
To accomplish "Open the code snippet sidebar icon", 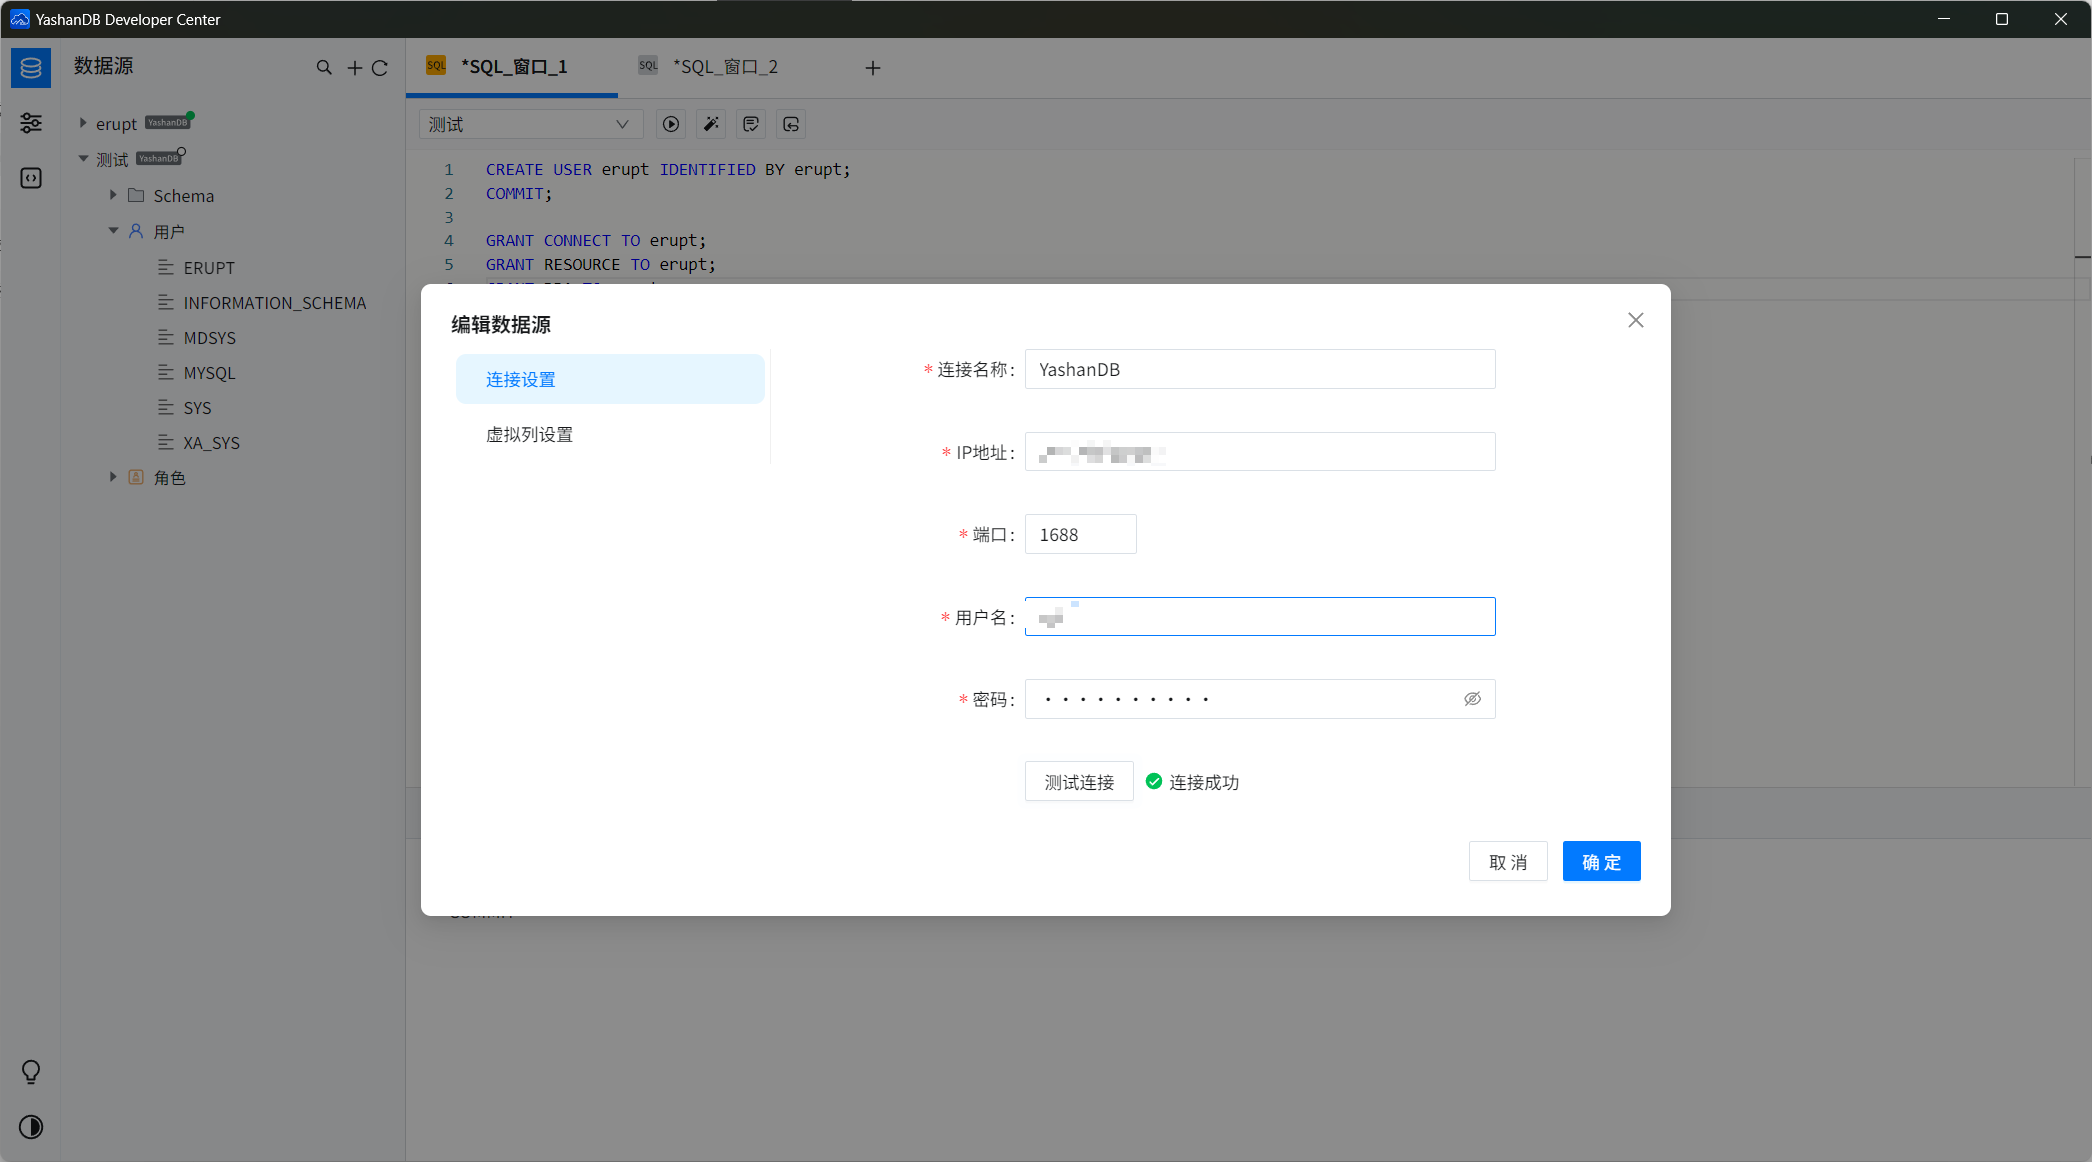I will 31,178.
